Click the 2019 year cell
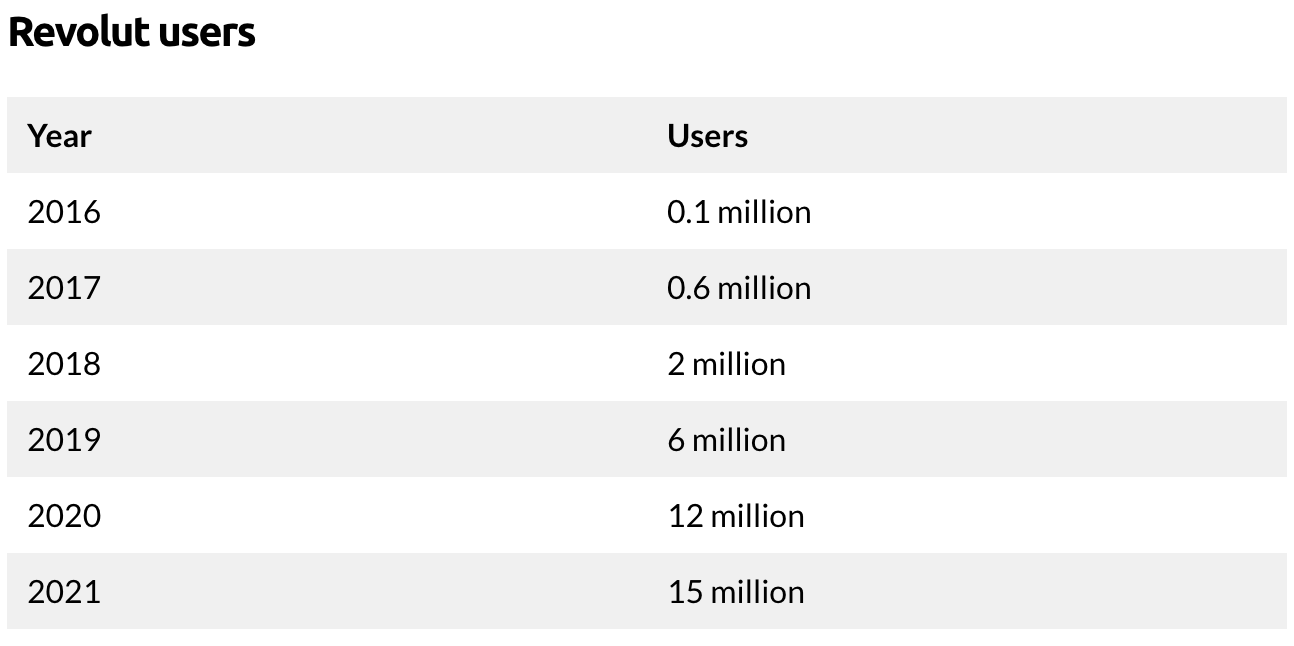This screenshot has height=646, width=1294. [x=64, y=440]
